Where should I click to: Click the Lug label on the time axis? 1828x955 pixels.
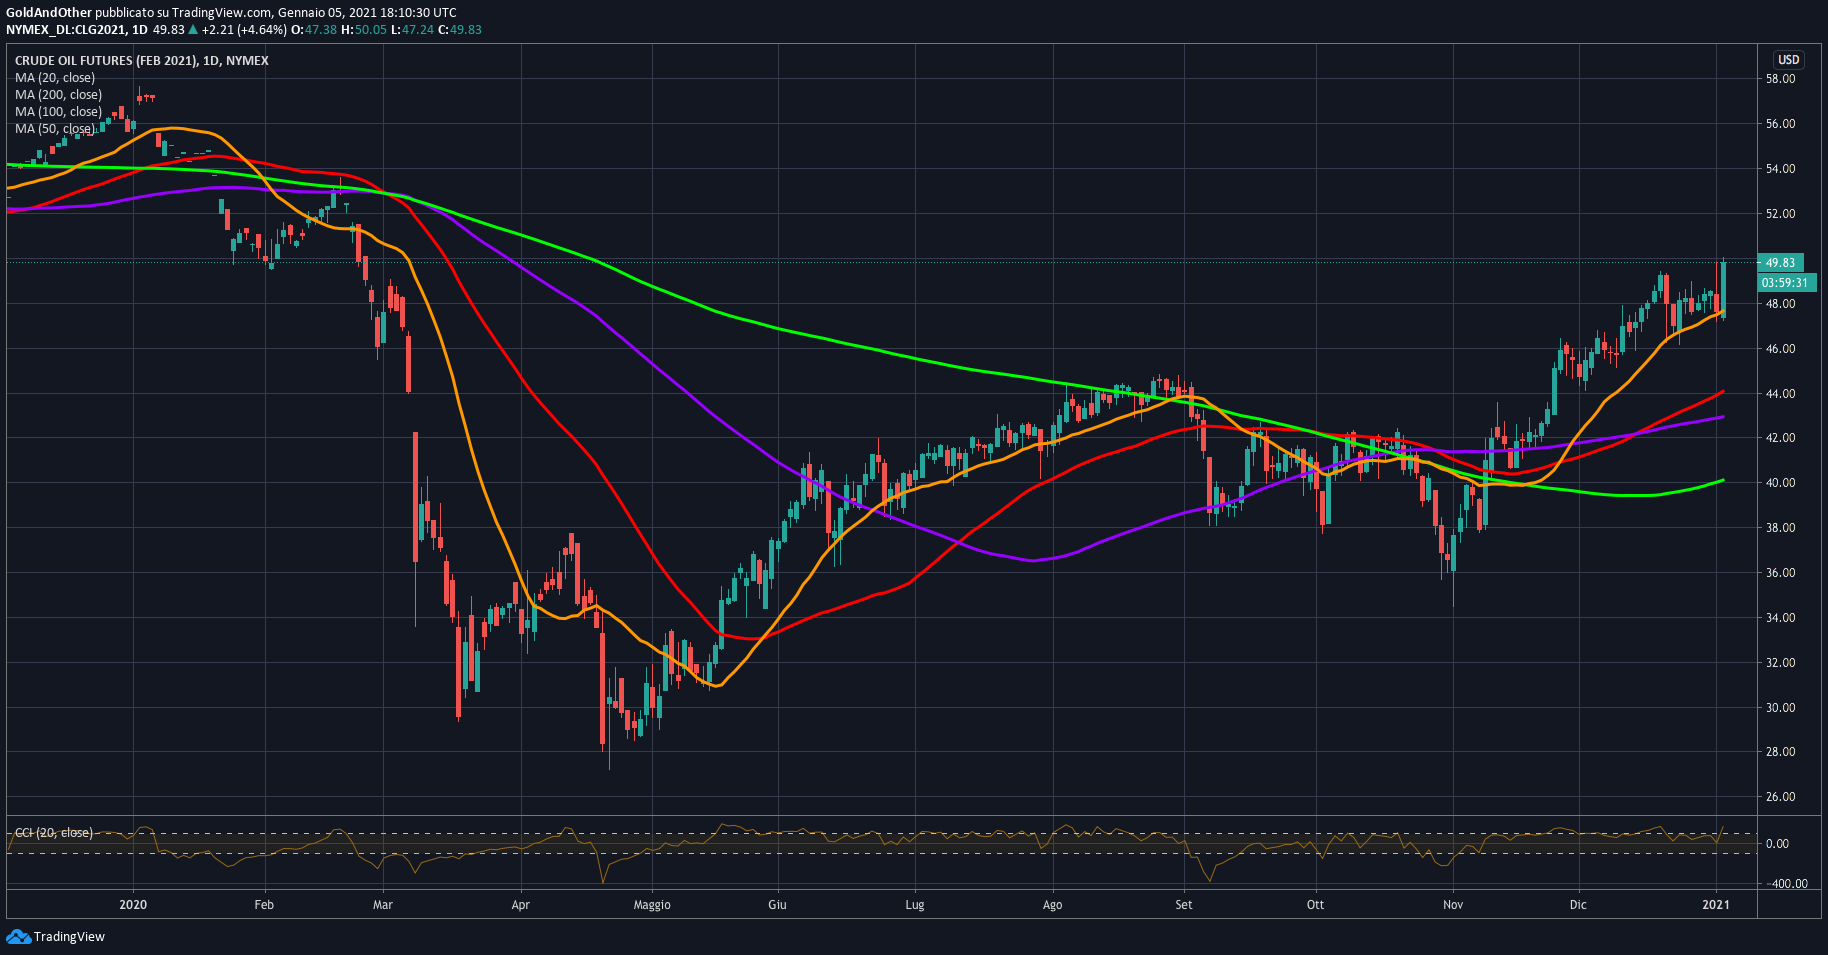(x=914, y=905)
